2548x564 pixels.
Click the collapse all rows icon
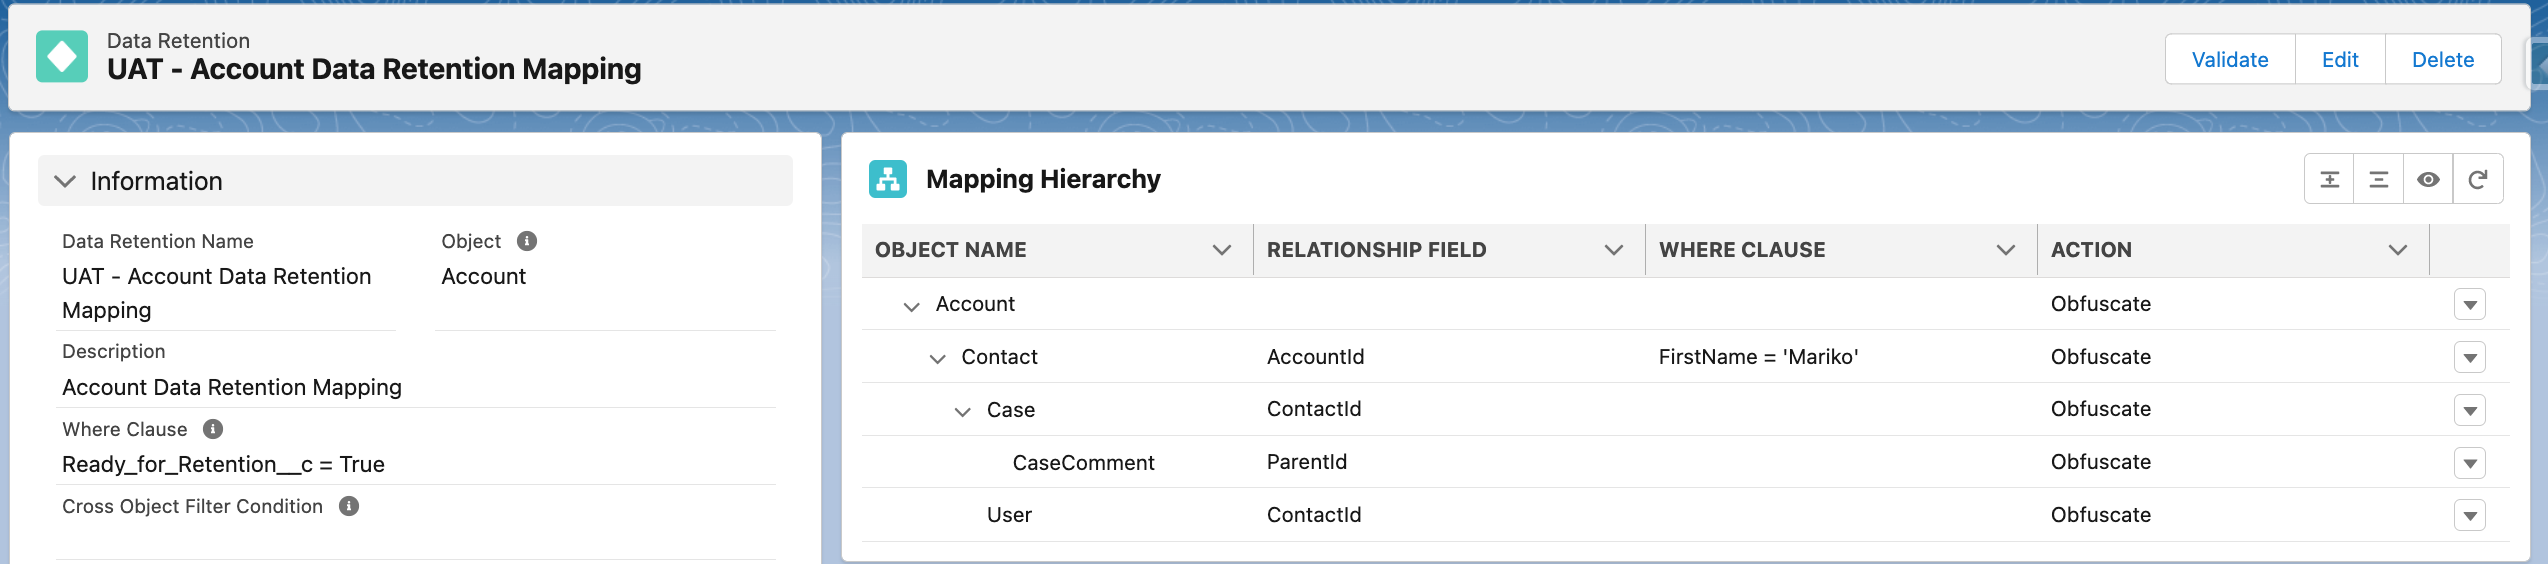point(2378,180)
